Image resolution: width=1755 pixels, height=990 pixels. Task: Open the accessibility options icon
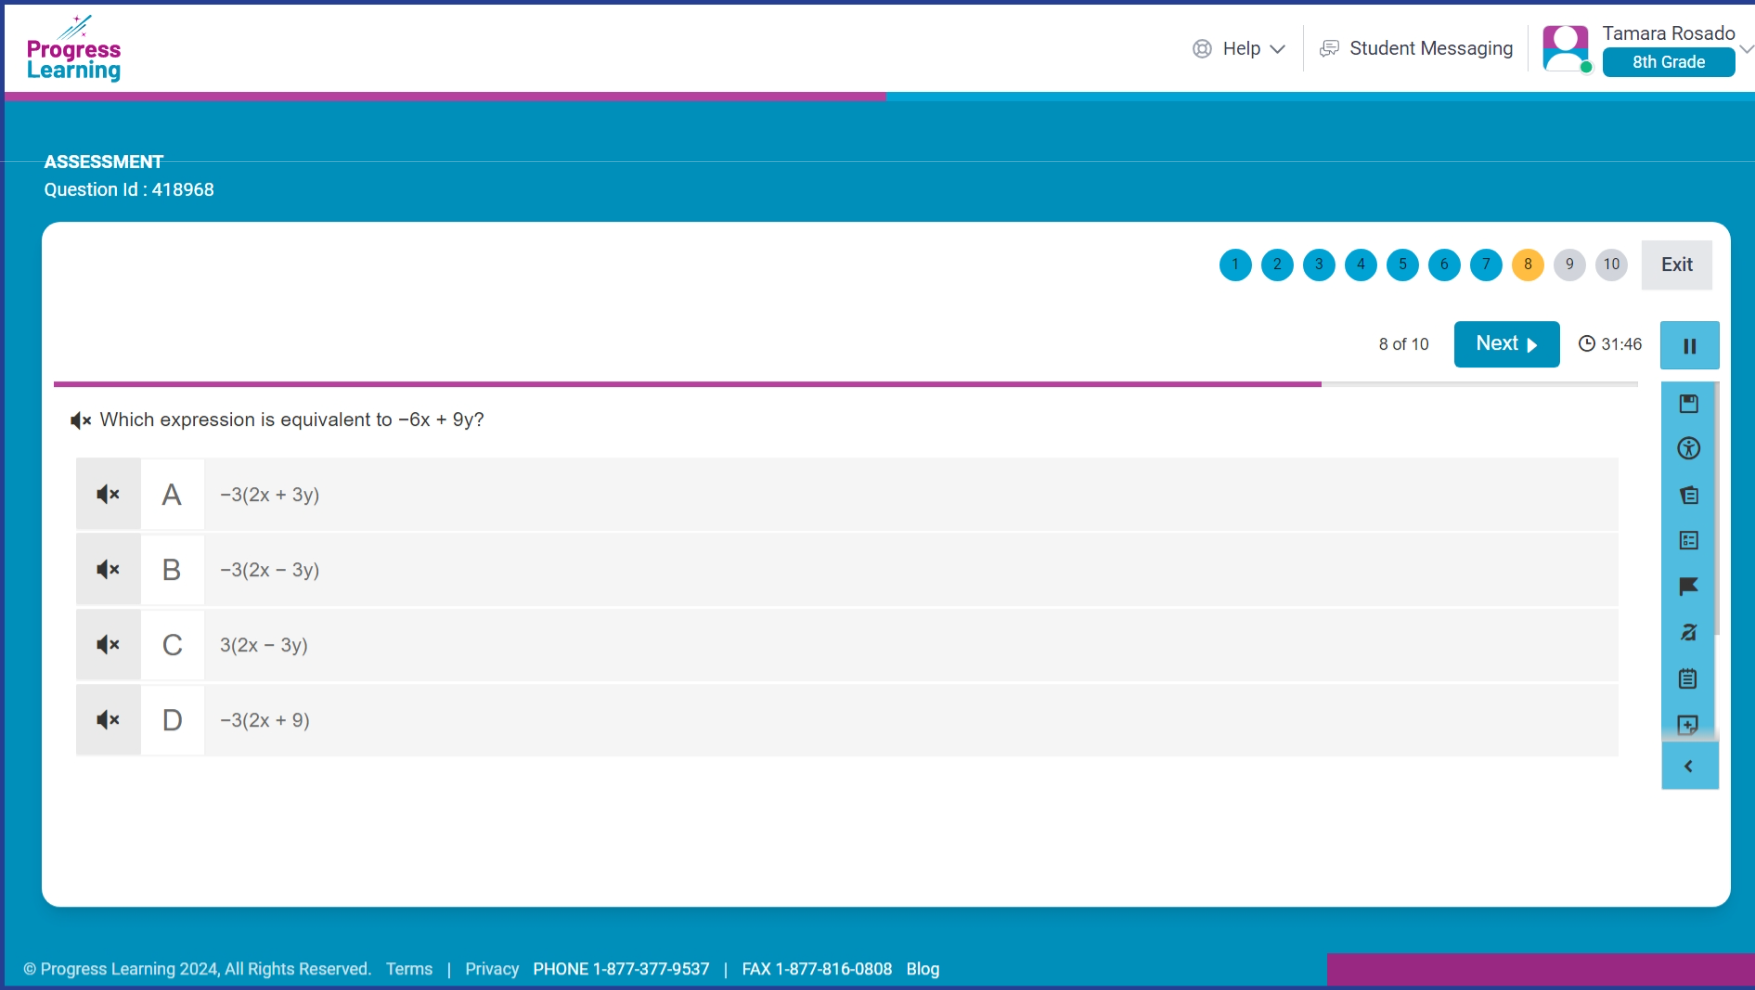point(1688,449)
